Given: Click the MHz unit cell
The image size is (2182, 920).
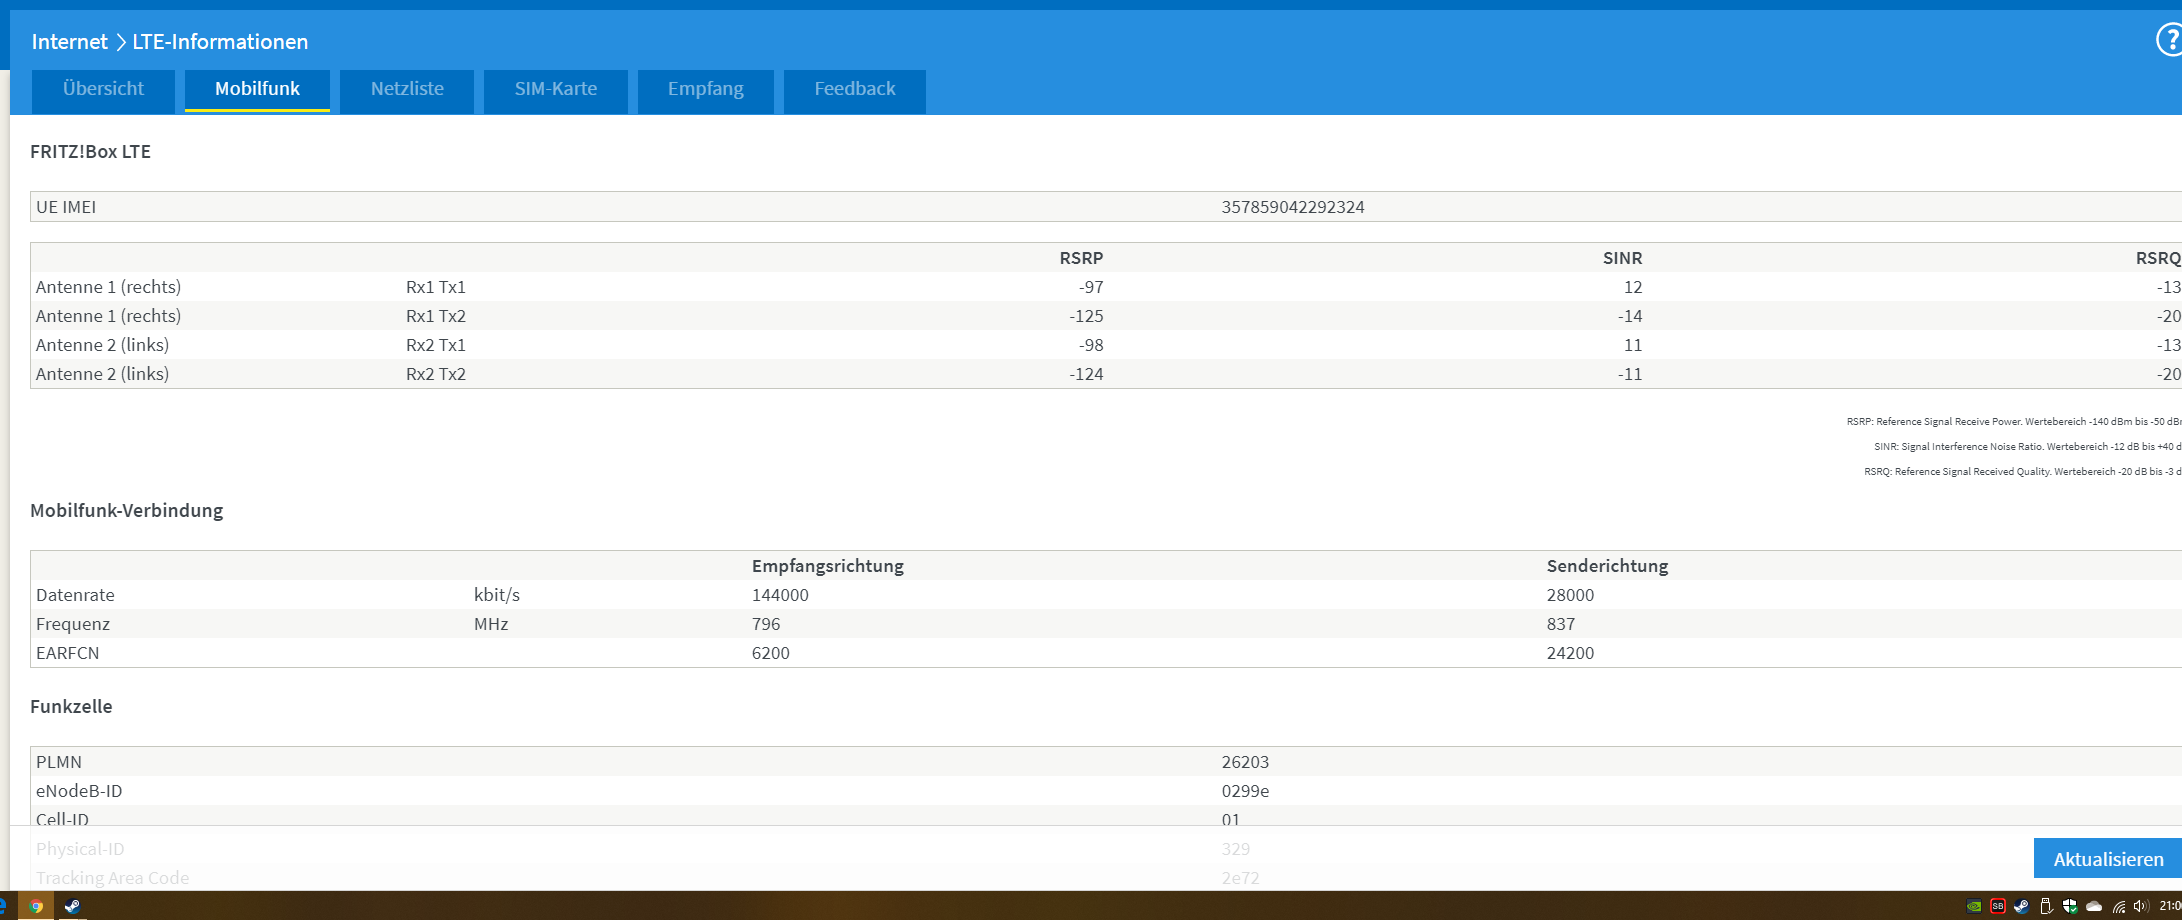Looking at the screenshot, I should pyautogui.click(x=491, y=624).
